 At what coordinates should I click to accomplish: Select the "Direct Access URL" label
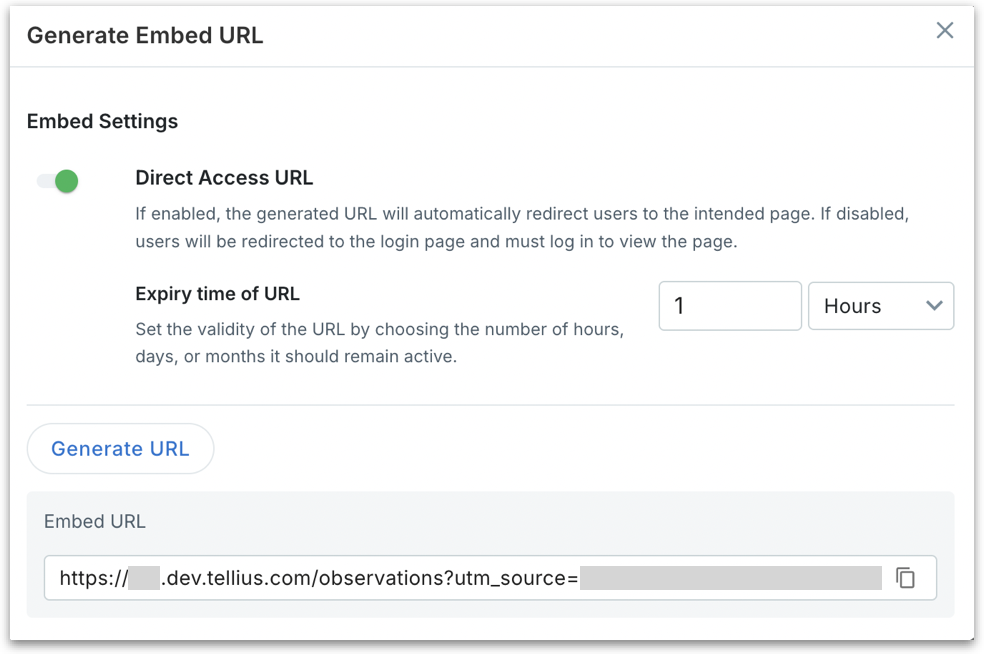[x=224, y=178]
